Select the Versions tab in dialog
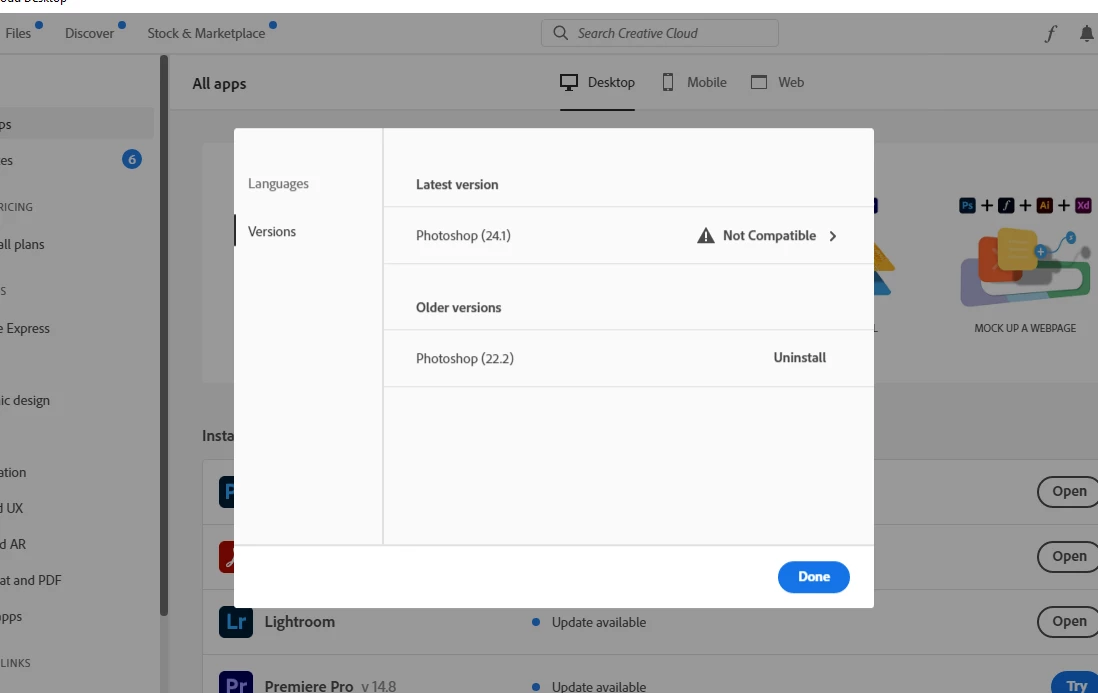1098x693 pixels. [x=272, y=231]
